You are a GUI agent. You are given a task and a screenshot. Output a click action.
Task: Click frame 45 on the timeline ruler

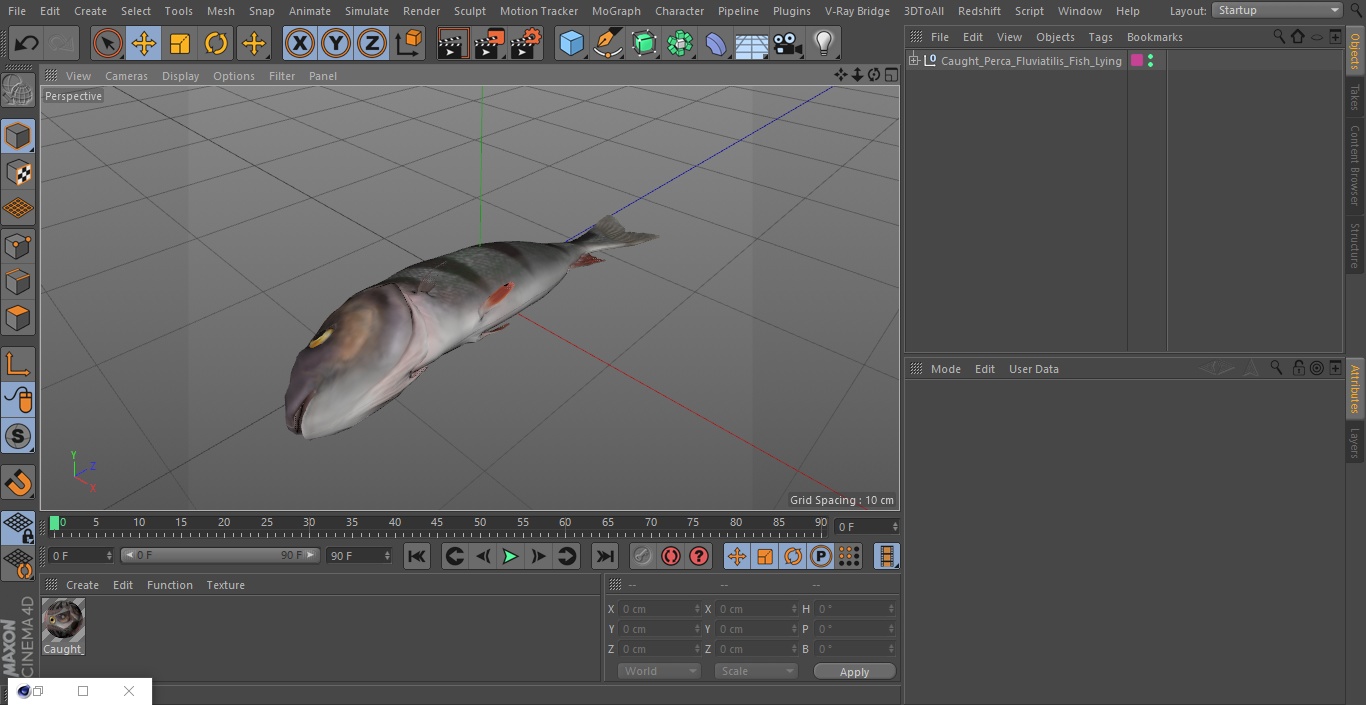tap(437, 523)
